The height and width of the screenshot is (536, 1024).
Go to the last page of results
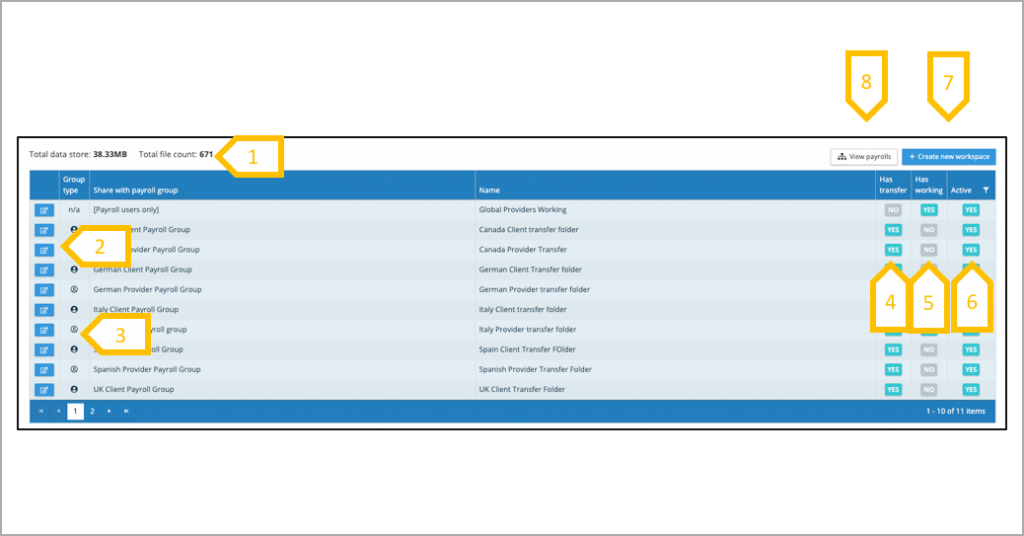coord(126,411)
